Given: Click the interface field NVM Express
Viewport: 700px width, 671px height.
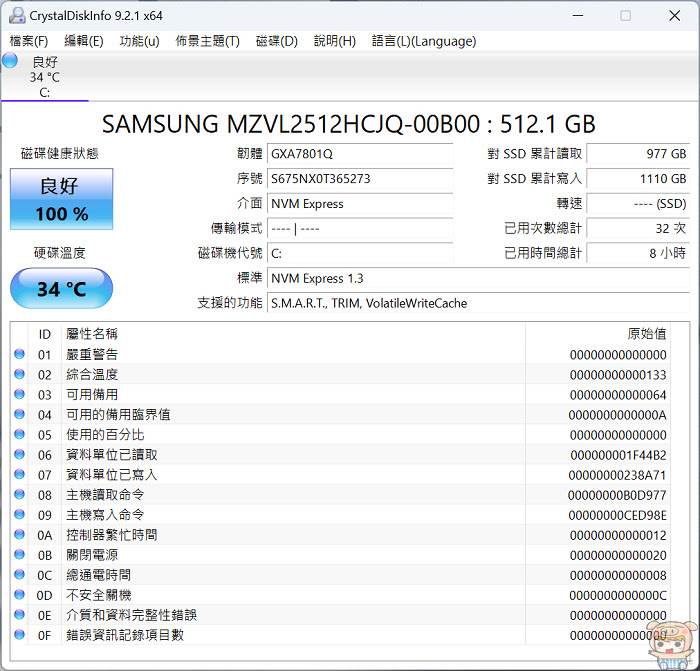Looking at the screenshot, I should 360,204.
